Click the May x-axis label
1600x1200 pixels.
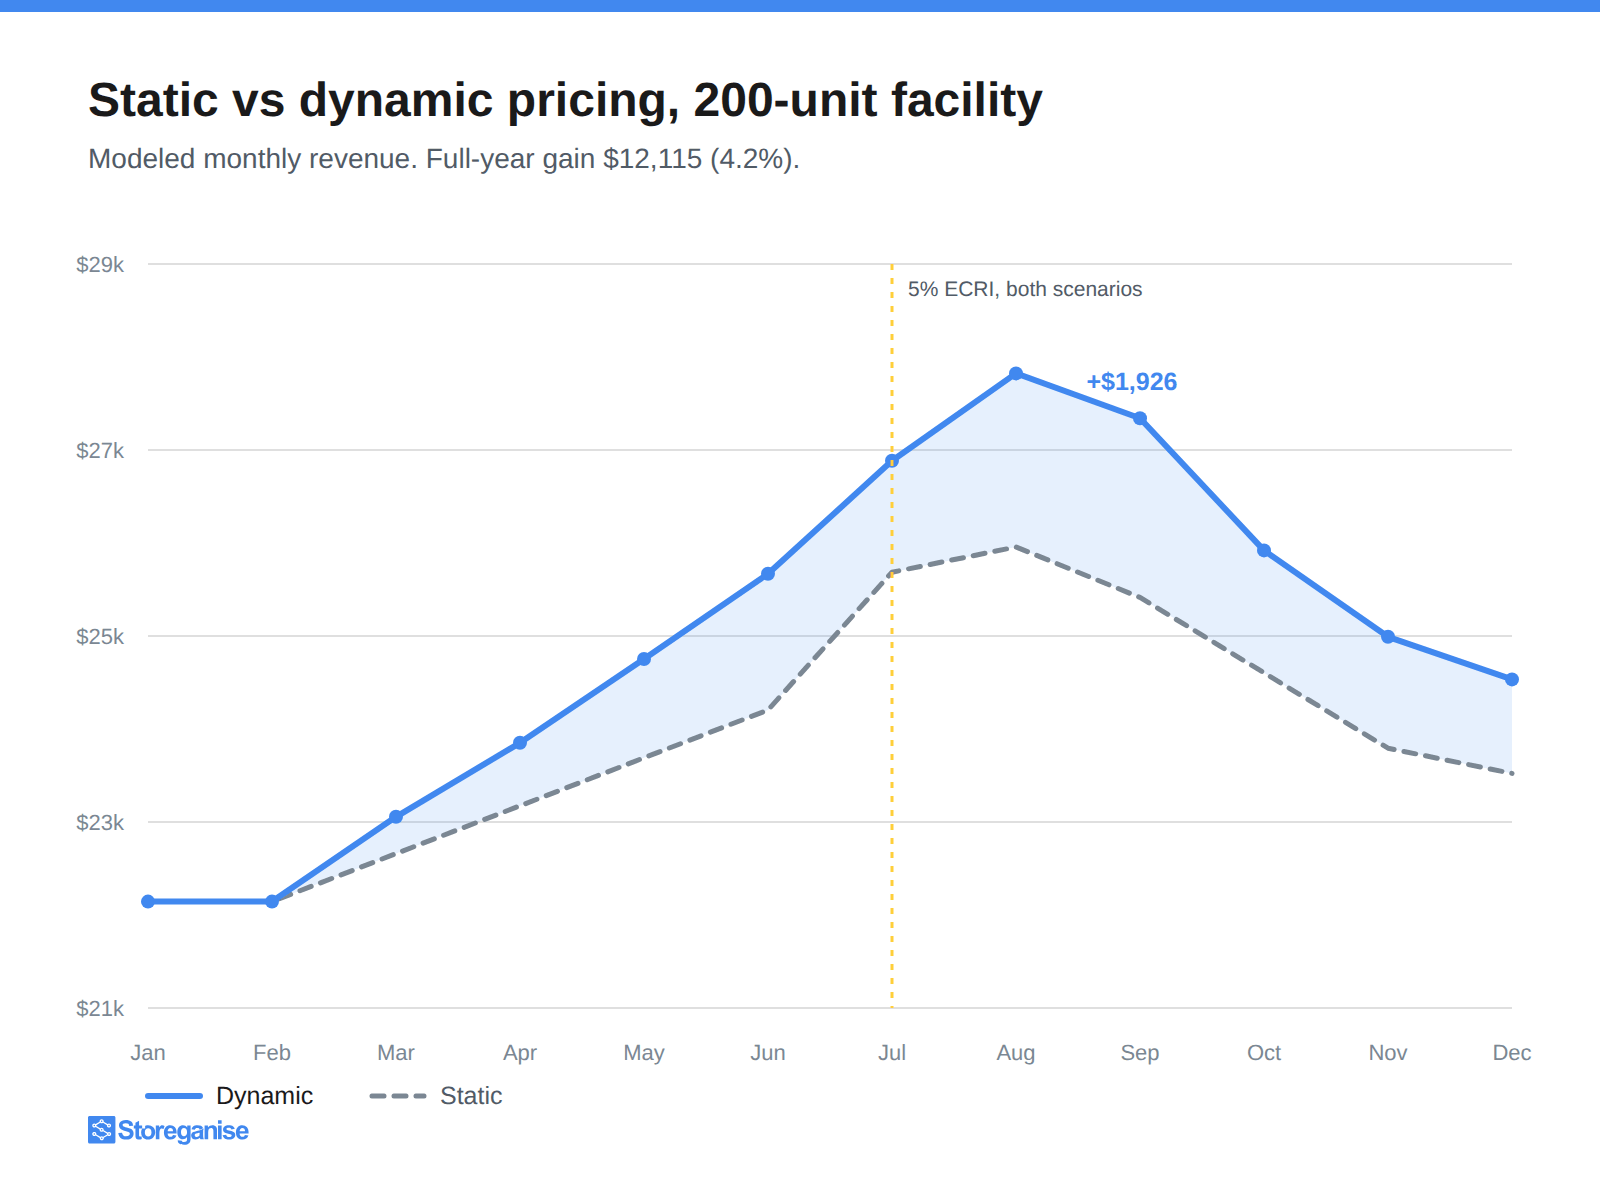point(644,1053)
